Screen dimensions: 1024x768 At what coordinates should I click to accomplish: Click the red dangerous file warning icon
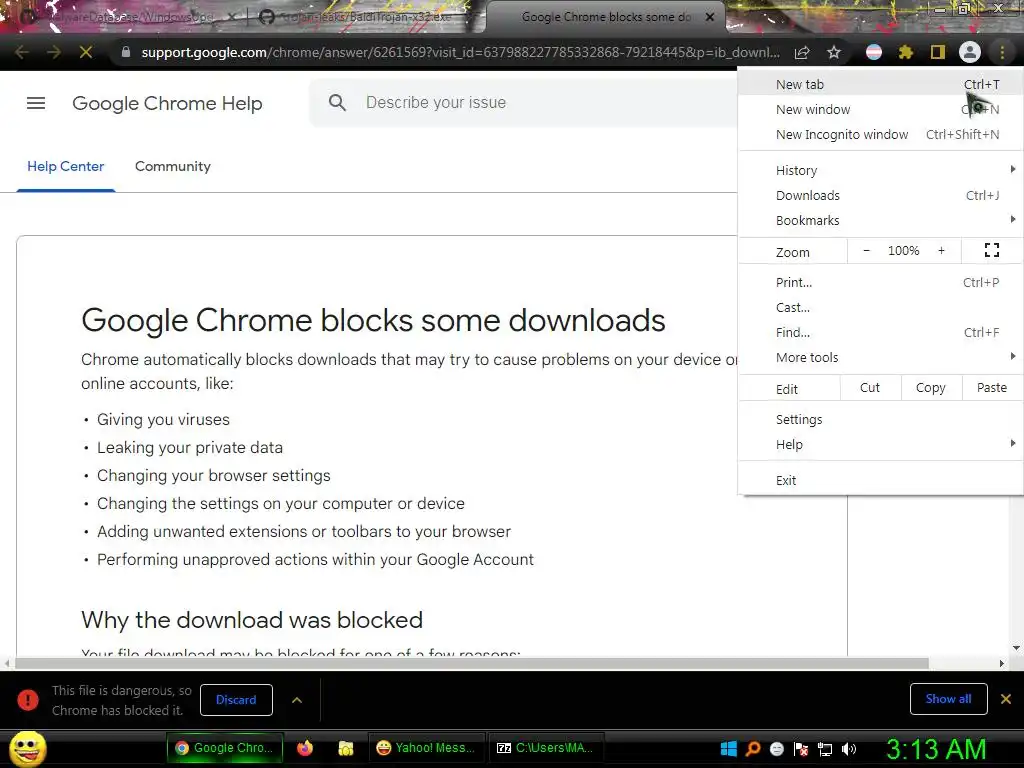[27, 699]
